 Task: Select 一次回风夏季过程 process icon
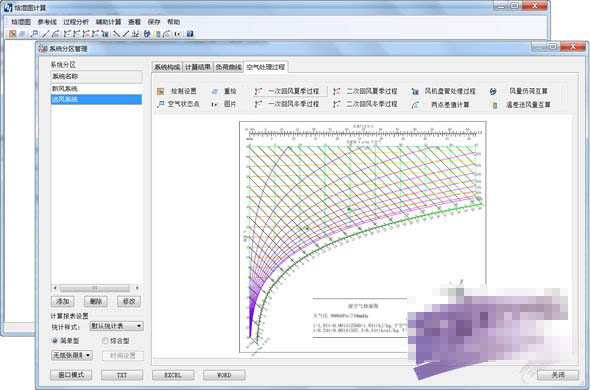(x=258, y=91)
